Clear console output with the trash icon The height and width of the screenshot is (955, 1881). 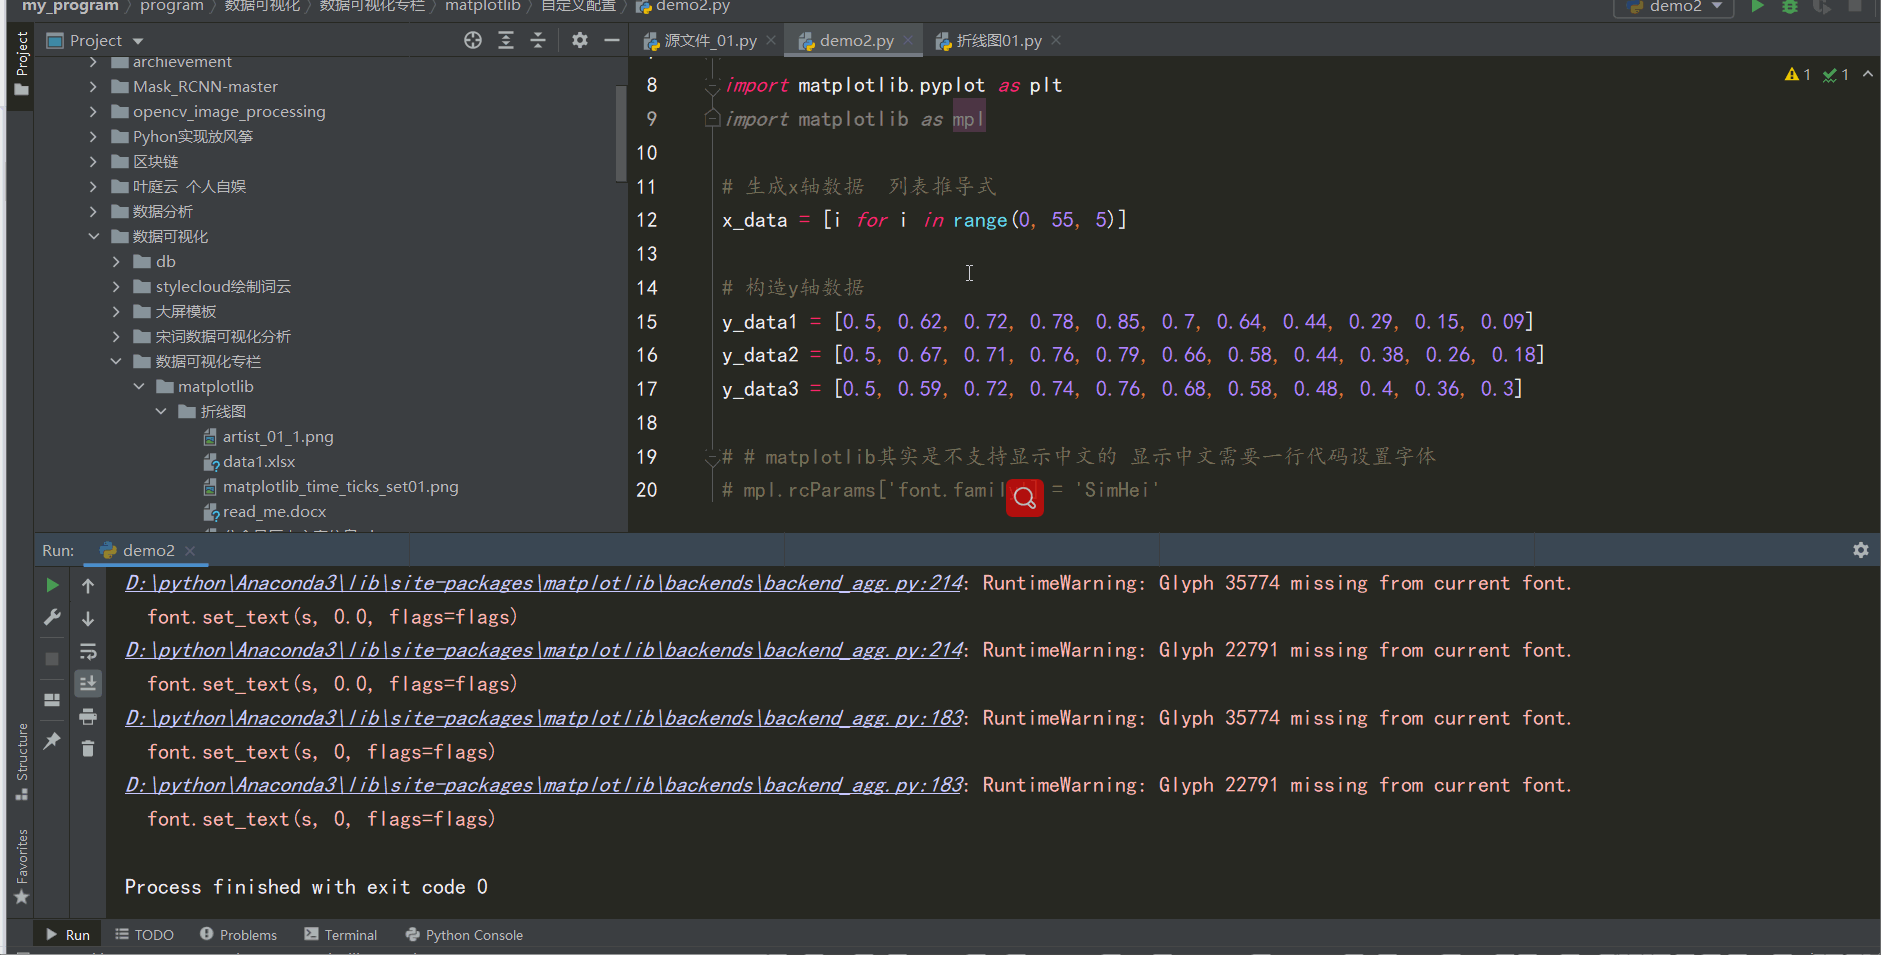point(88,748)
